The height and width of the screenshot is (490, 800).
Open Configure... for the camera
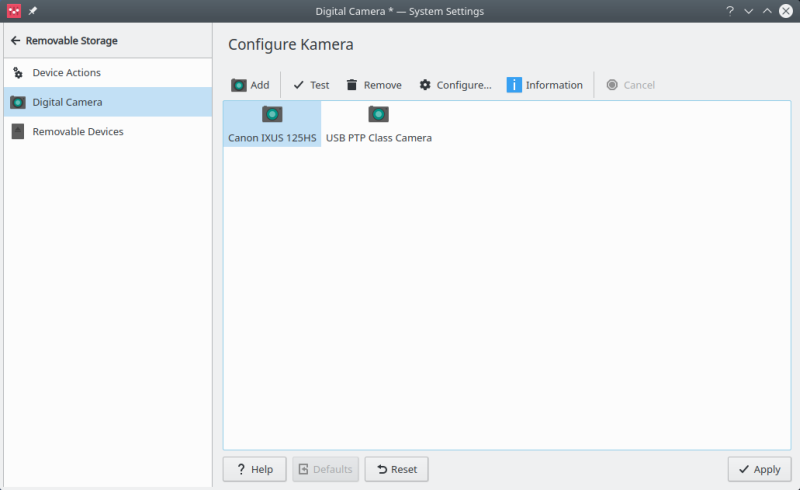[456, 85]
